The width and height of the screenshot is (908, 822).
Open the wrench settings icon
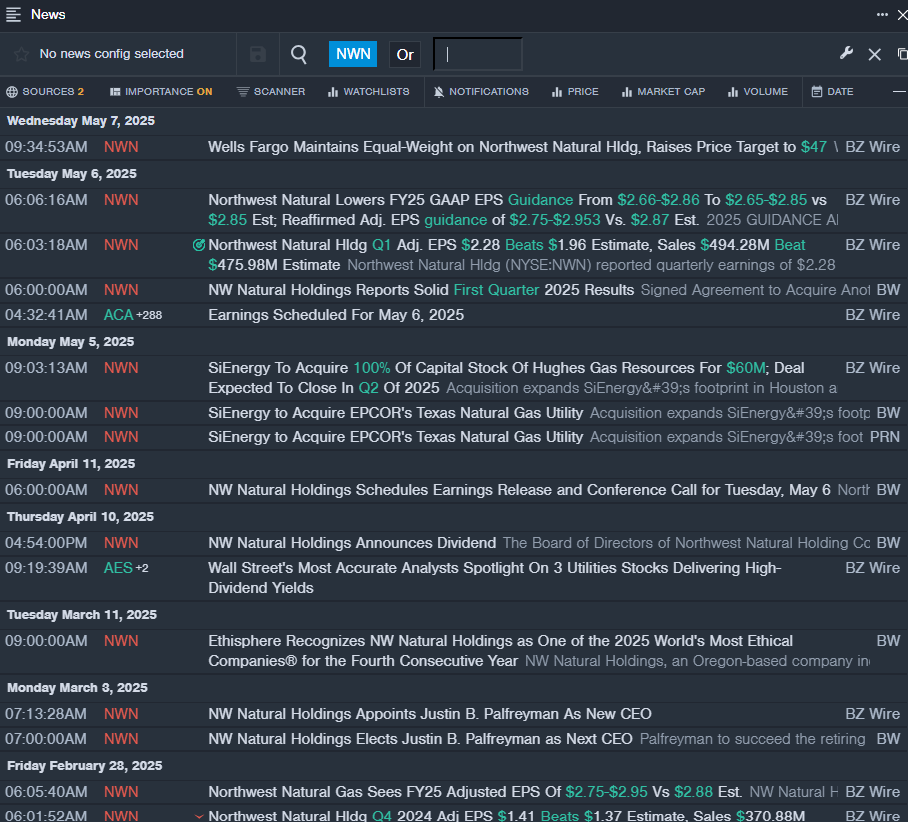(846, 54)
